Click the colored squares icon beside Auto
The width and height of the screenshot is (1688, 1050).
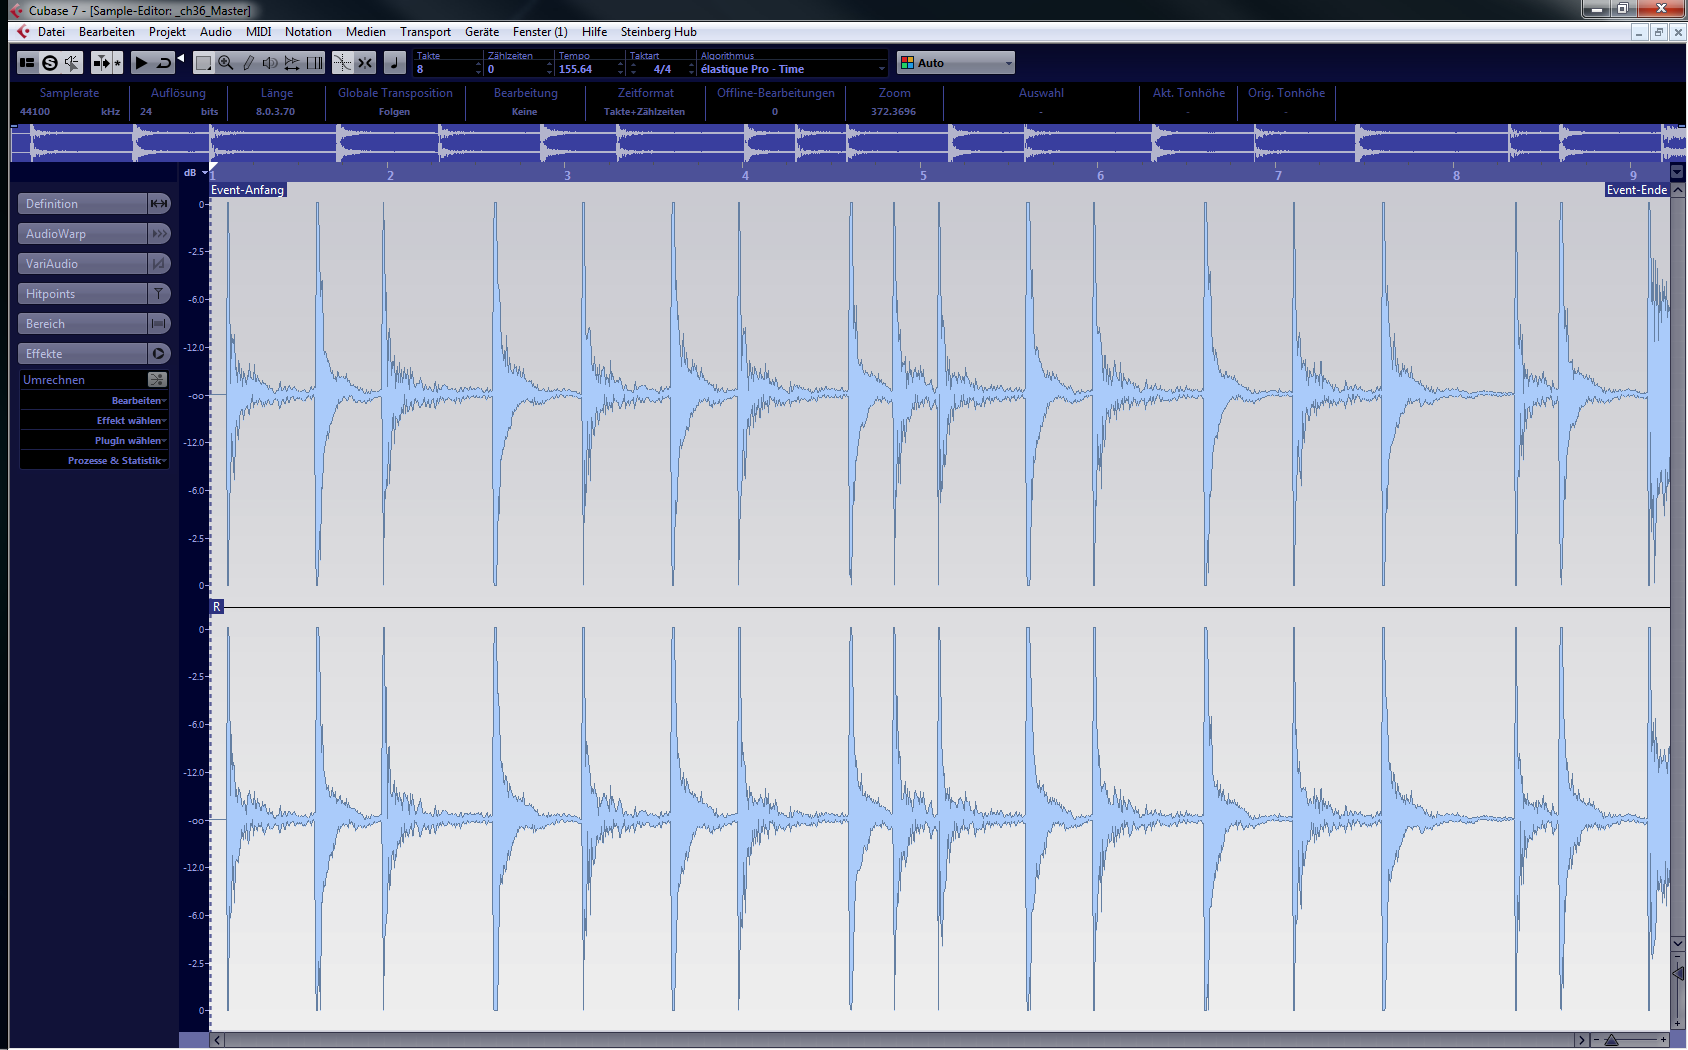(x=907, y=63)
